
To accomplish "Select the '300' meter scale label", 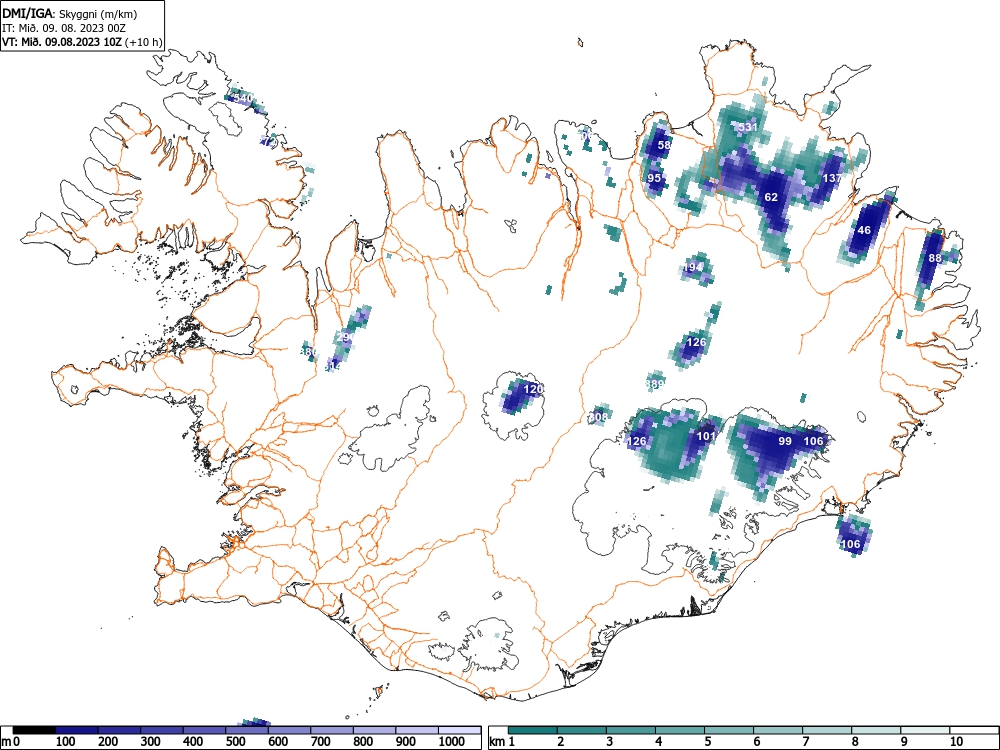I will pyautogui.click(x=151, y=742).
